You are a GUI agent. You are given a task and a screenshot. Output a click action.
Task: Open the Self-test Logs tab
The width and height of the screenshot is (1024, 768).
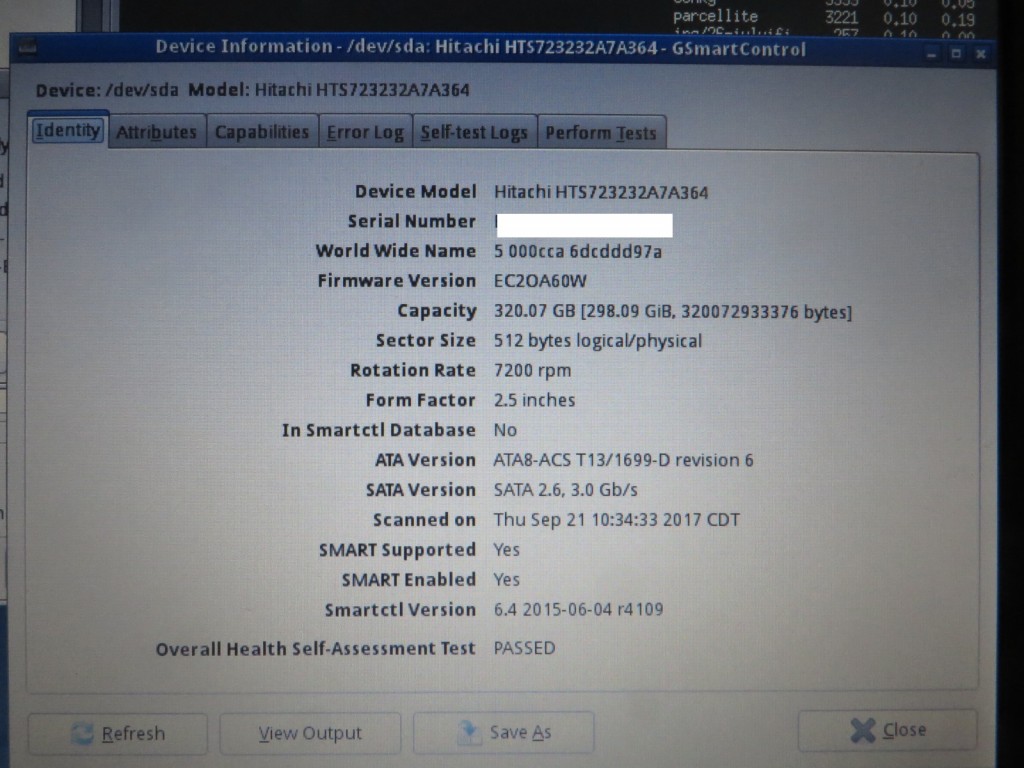point(474,133)
